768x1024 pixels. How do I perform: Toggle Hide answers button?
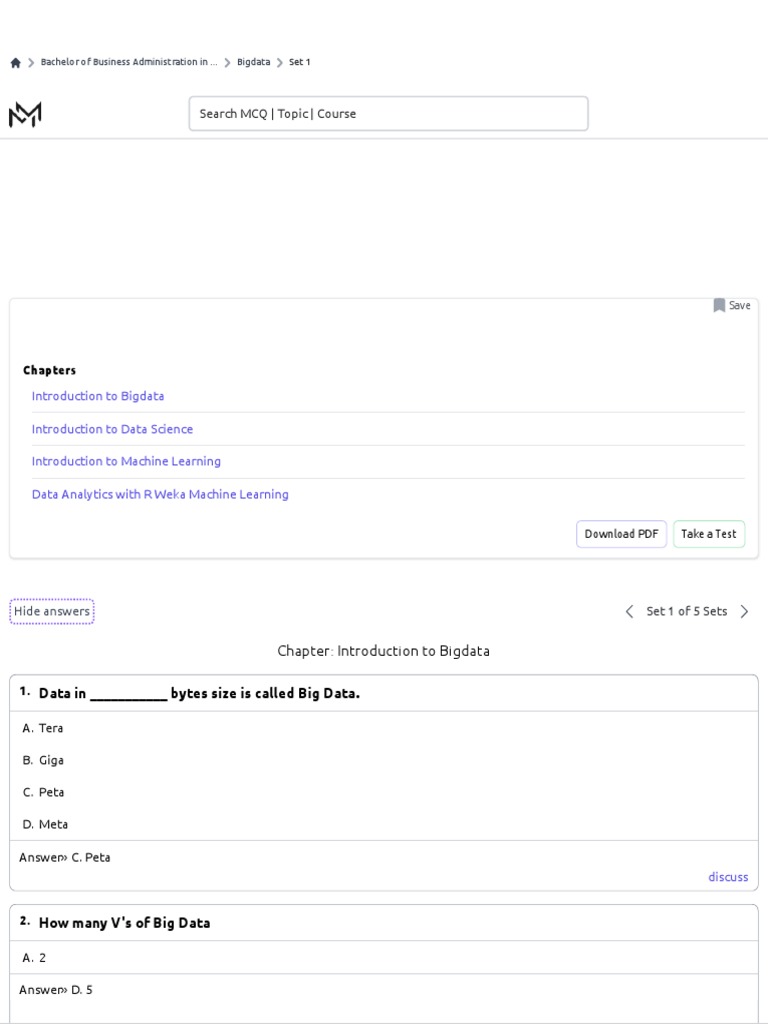(52, 611)
